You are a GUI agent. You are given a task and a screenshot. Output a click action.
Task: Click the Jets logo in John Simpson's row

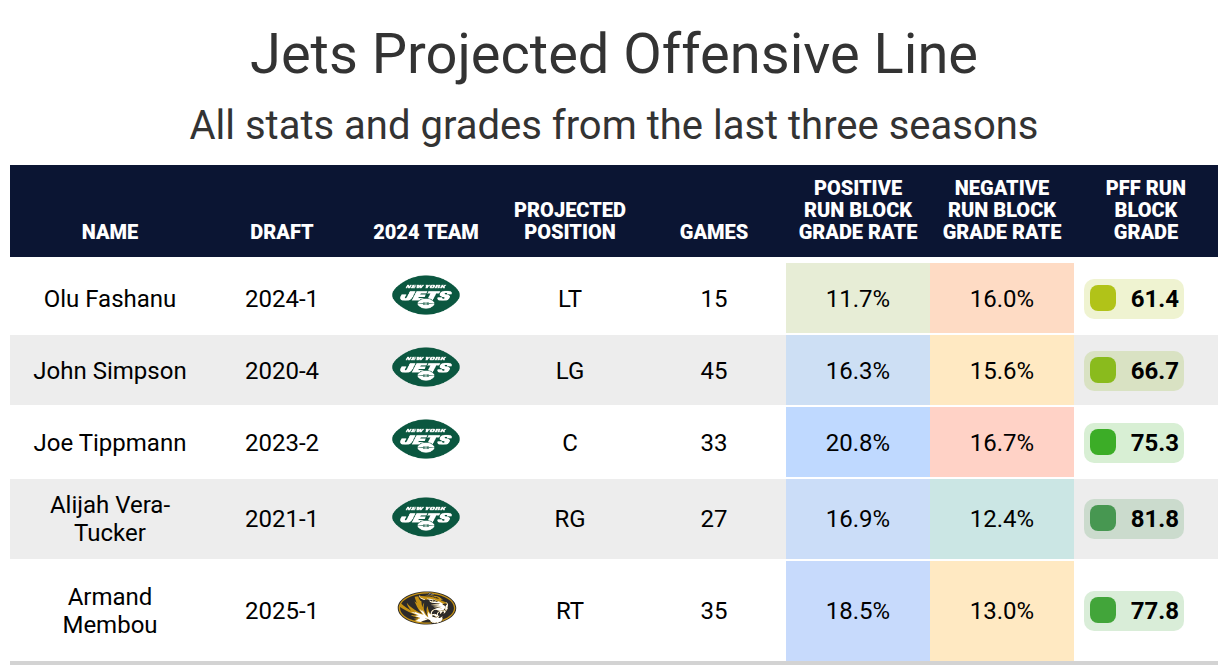[426, 369]
